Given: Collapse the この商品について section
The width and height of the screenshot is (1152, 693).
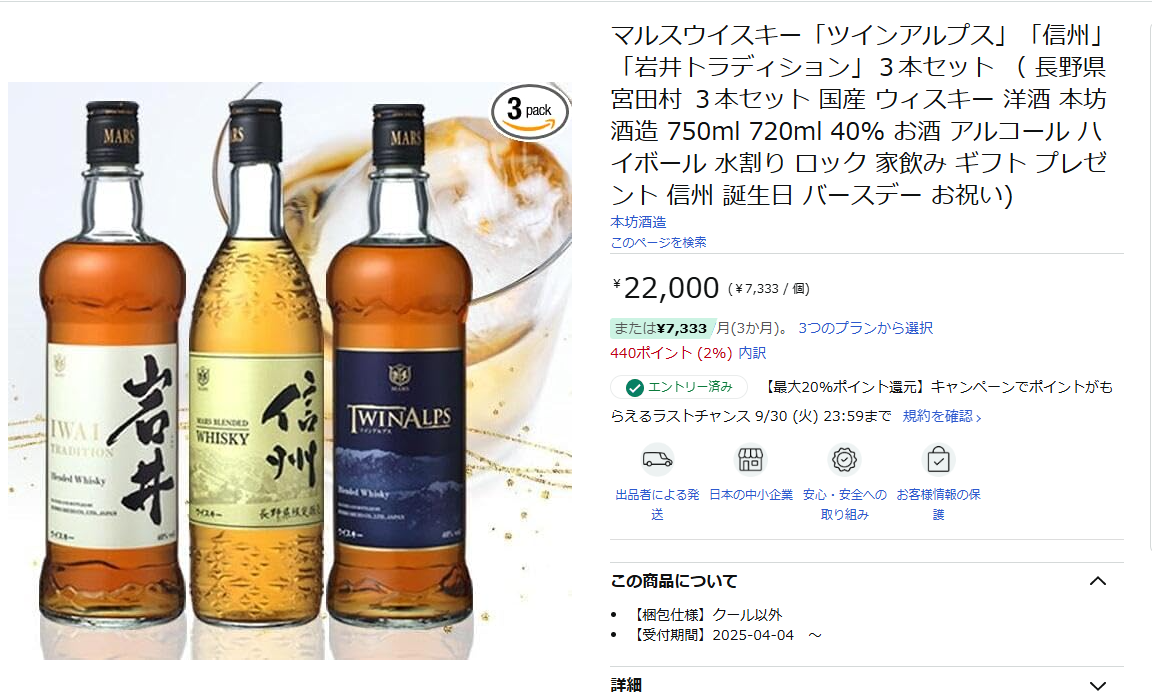Looking at the screenshot, I should click(1098, 581).
